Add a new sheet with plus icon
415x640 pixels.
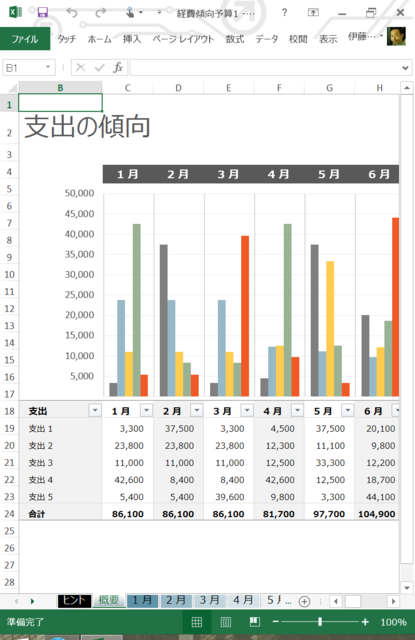point(304,601)
